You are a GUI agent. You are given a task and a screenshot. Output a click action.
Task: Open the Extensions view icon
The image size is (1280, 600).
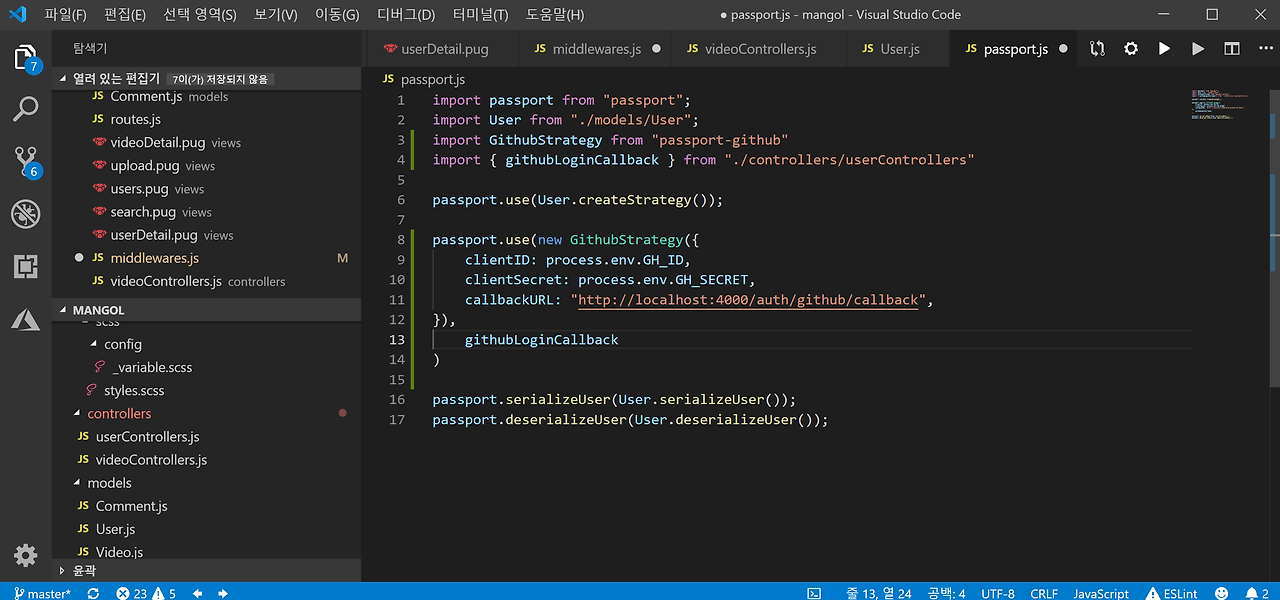click(x=26, y=266)
